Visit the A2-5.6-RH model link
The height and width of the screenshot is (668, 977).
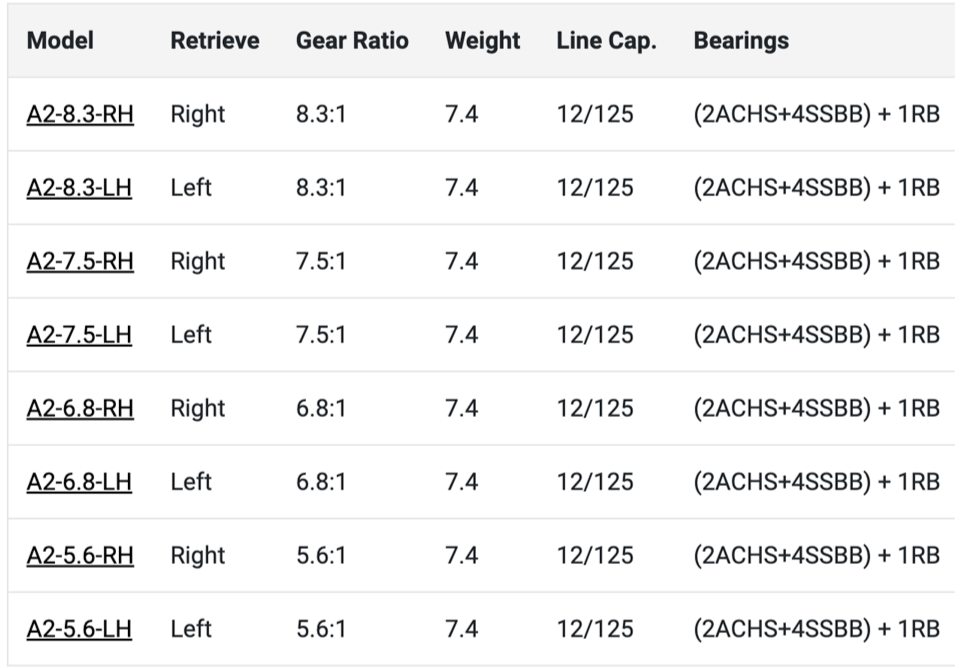pyautogui.click(x=80, y=555)
